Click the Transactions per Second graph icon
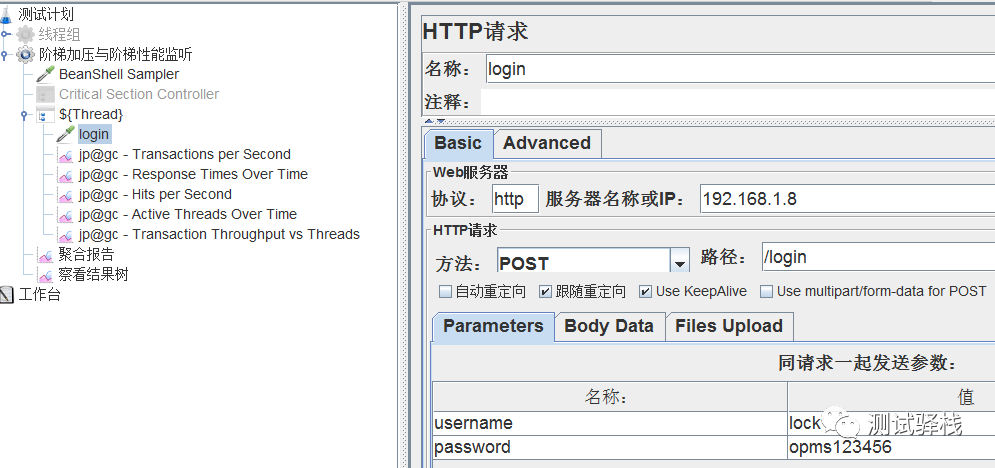 (65, 154)
